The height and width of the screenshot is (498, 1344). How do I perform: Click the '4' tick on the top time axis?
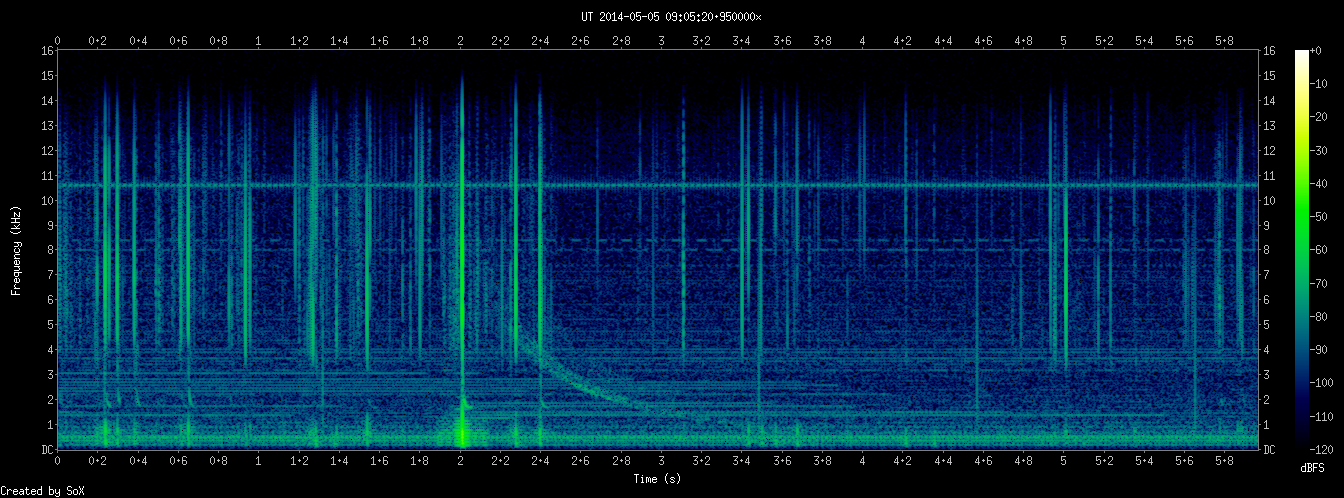[863, 41]
